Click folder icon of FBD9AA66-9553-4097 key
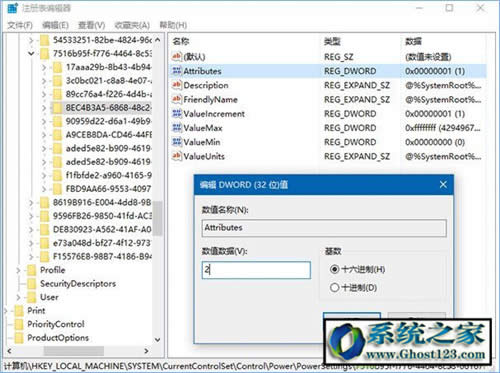This screenshot has width=500, height=373. [x=58, y=189]
